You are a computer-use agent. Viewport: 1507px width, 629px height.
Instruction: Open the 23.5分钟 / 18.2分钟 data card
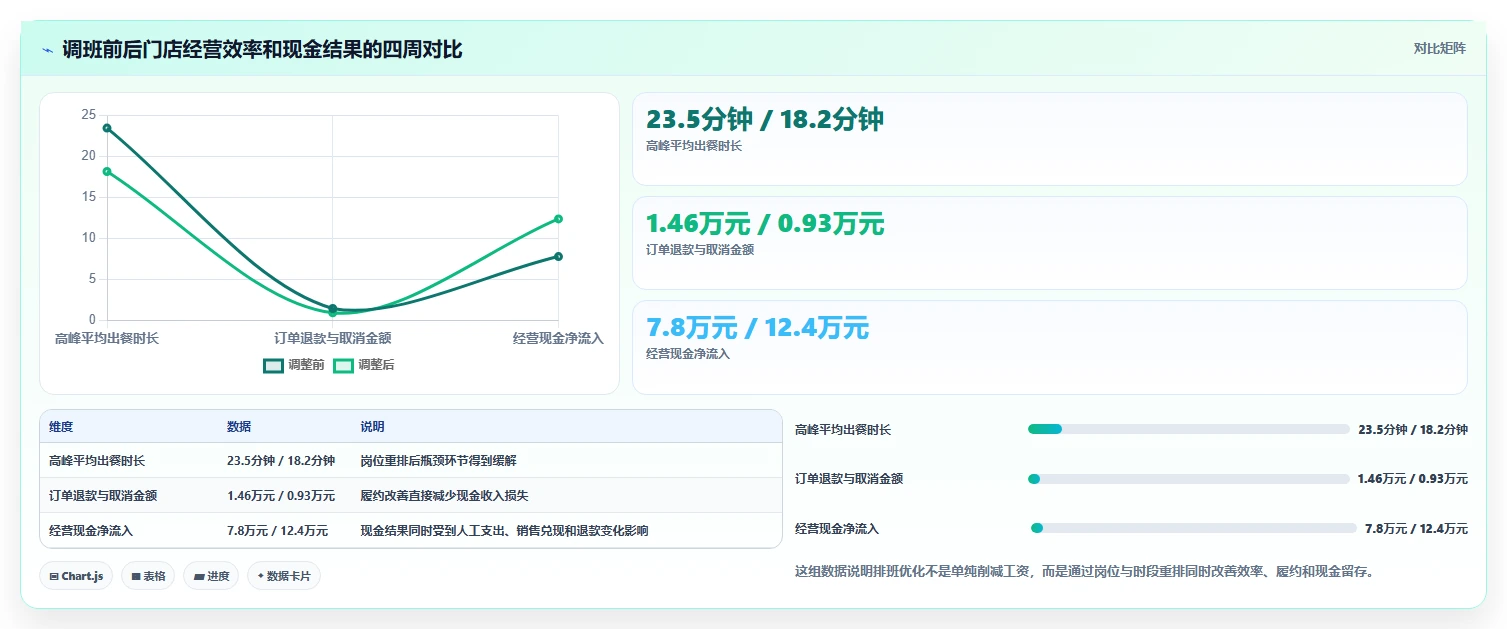(1050, 139)
